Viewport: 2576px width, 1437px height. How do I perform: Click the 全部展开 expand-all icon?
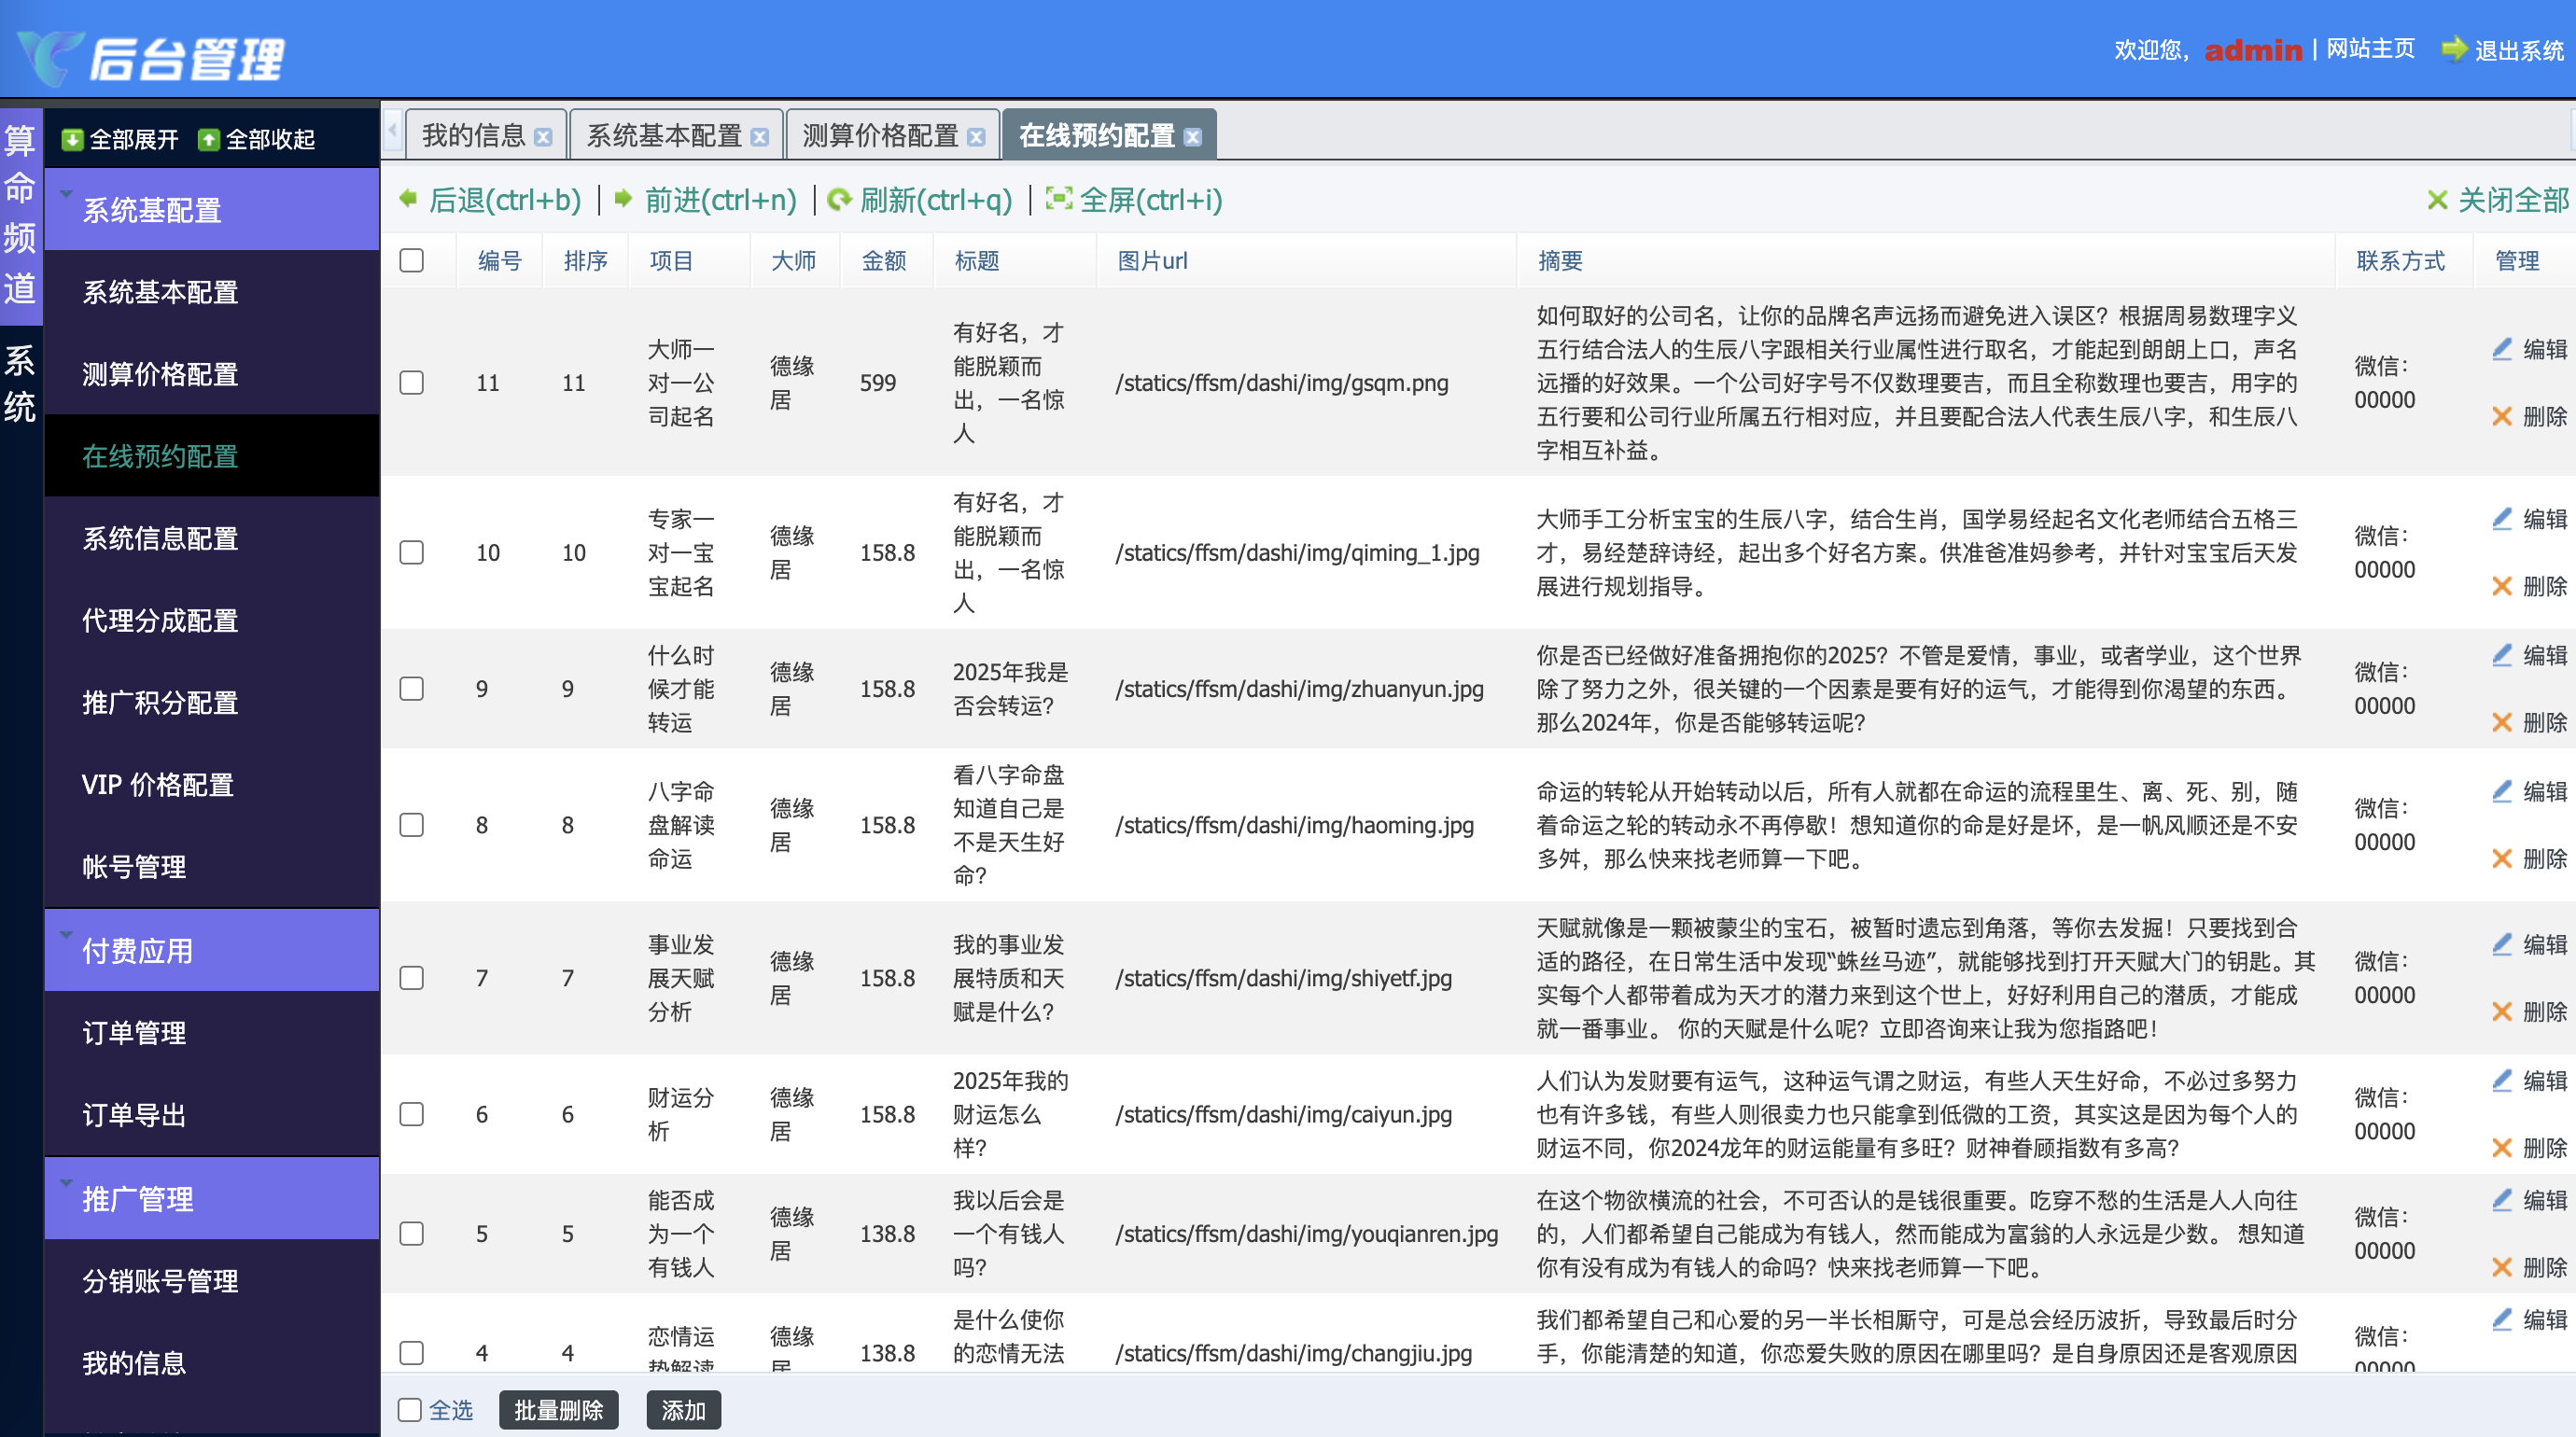point(72,139)
